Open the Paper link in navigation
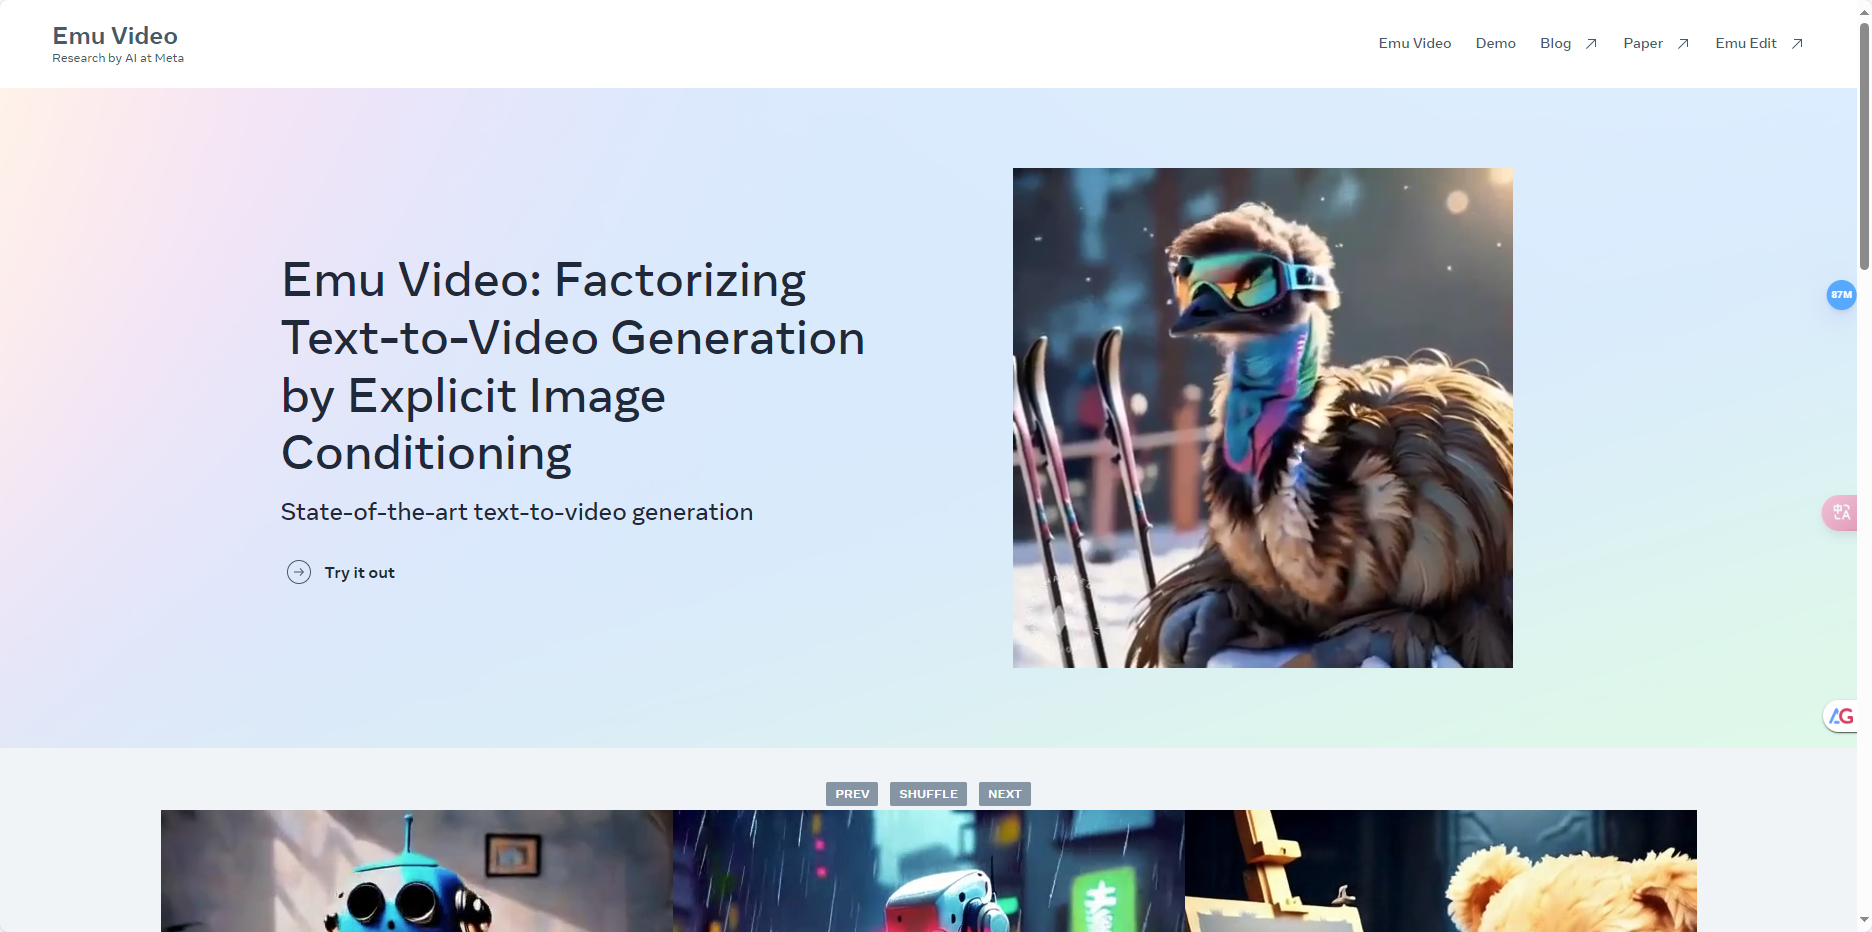The image size is (1872, 932). [1642, 43]
